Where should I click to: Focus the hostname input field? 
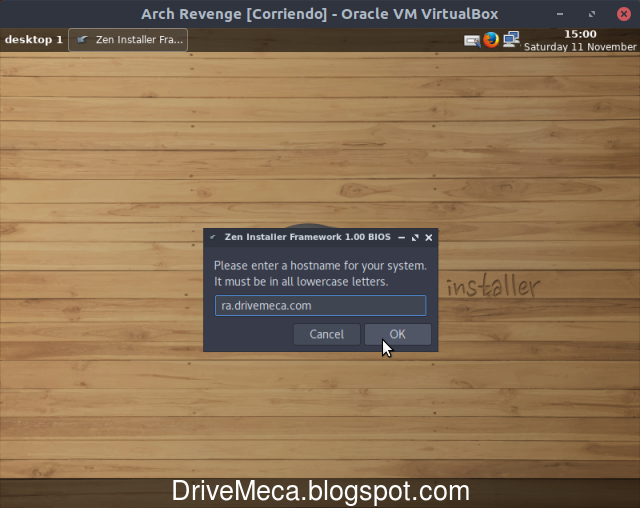(x=320, y=306)
